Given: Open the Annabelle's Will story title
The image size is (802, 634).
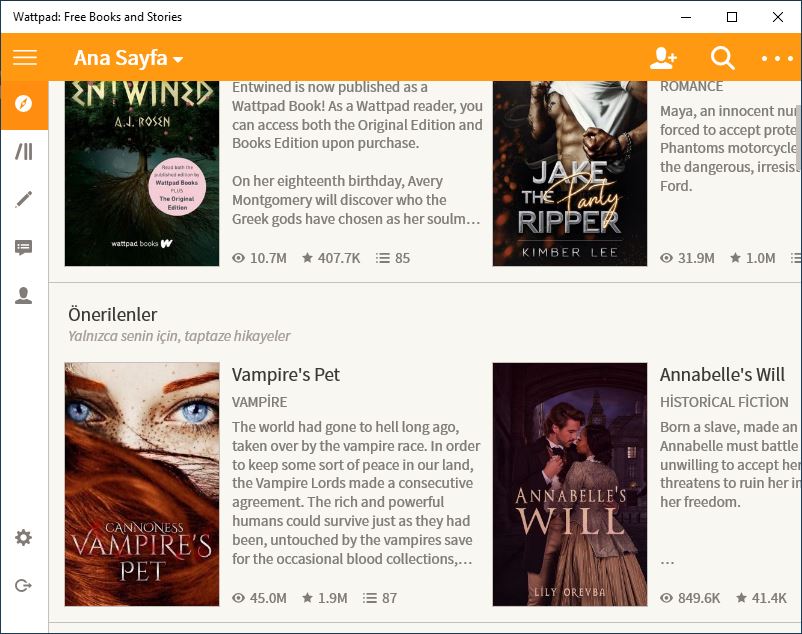Looking at the screenshot, I should [722, 375].
